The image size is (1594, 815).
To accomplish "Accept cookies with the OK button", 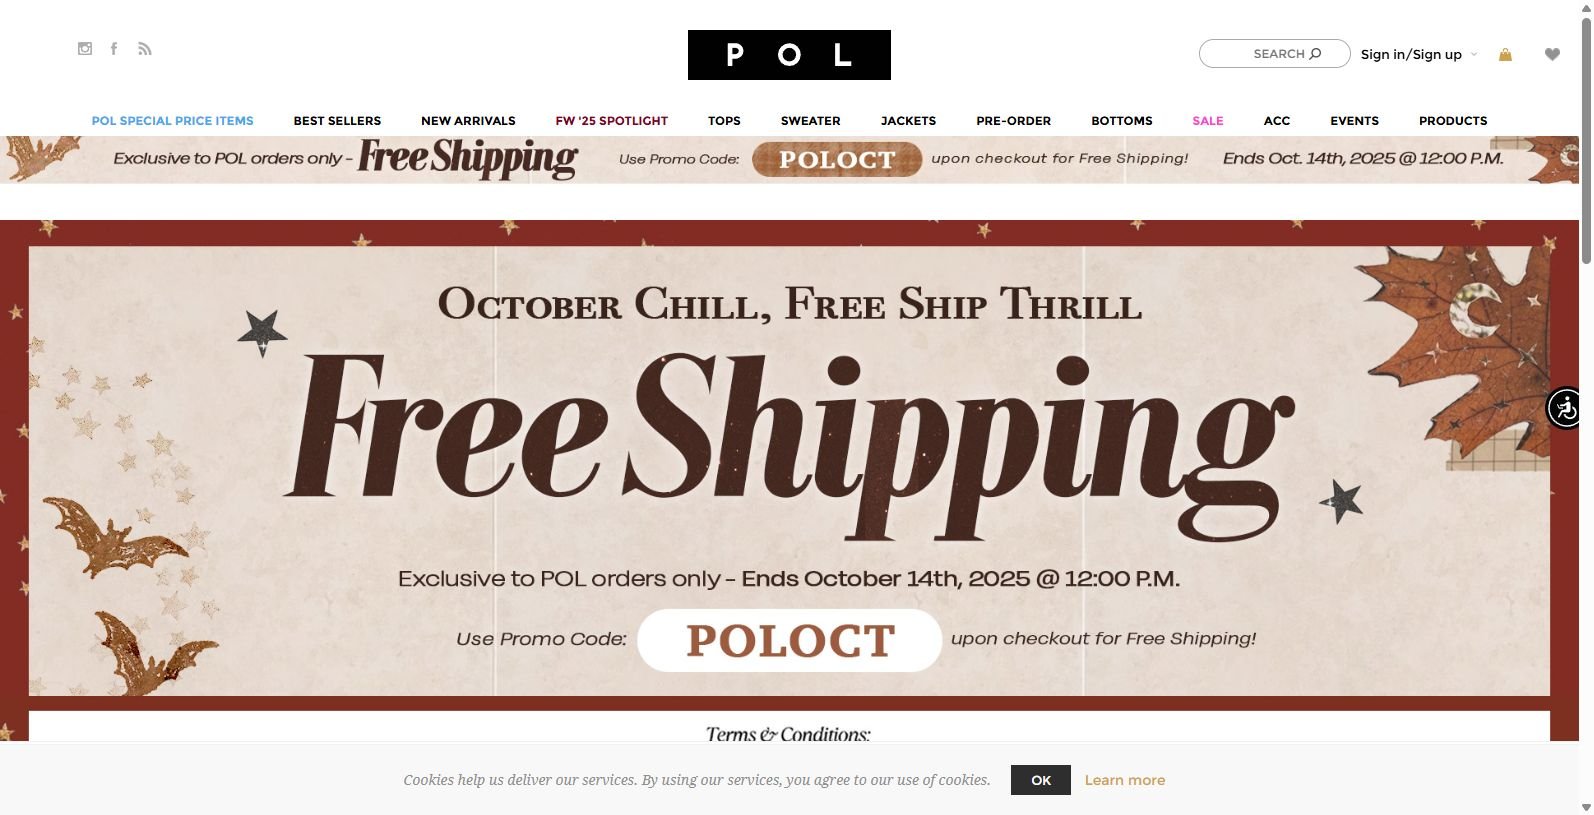I will (1040, 780).
